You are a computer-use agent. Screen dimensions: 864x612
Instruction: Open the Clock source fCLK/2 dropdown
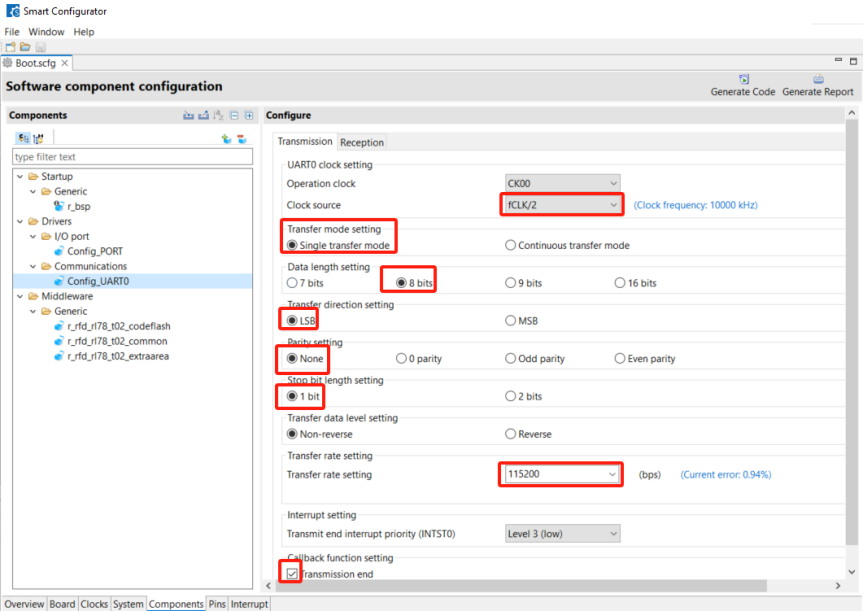click(562, 205)
